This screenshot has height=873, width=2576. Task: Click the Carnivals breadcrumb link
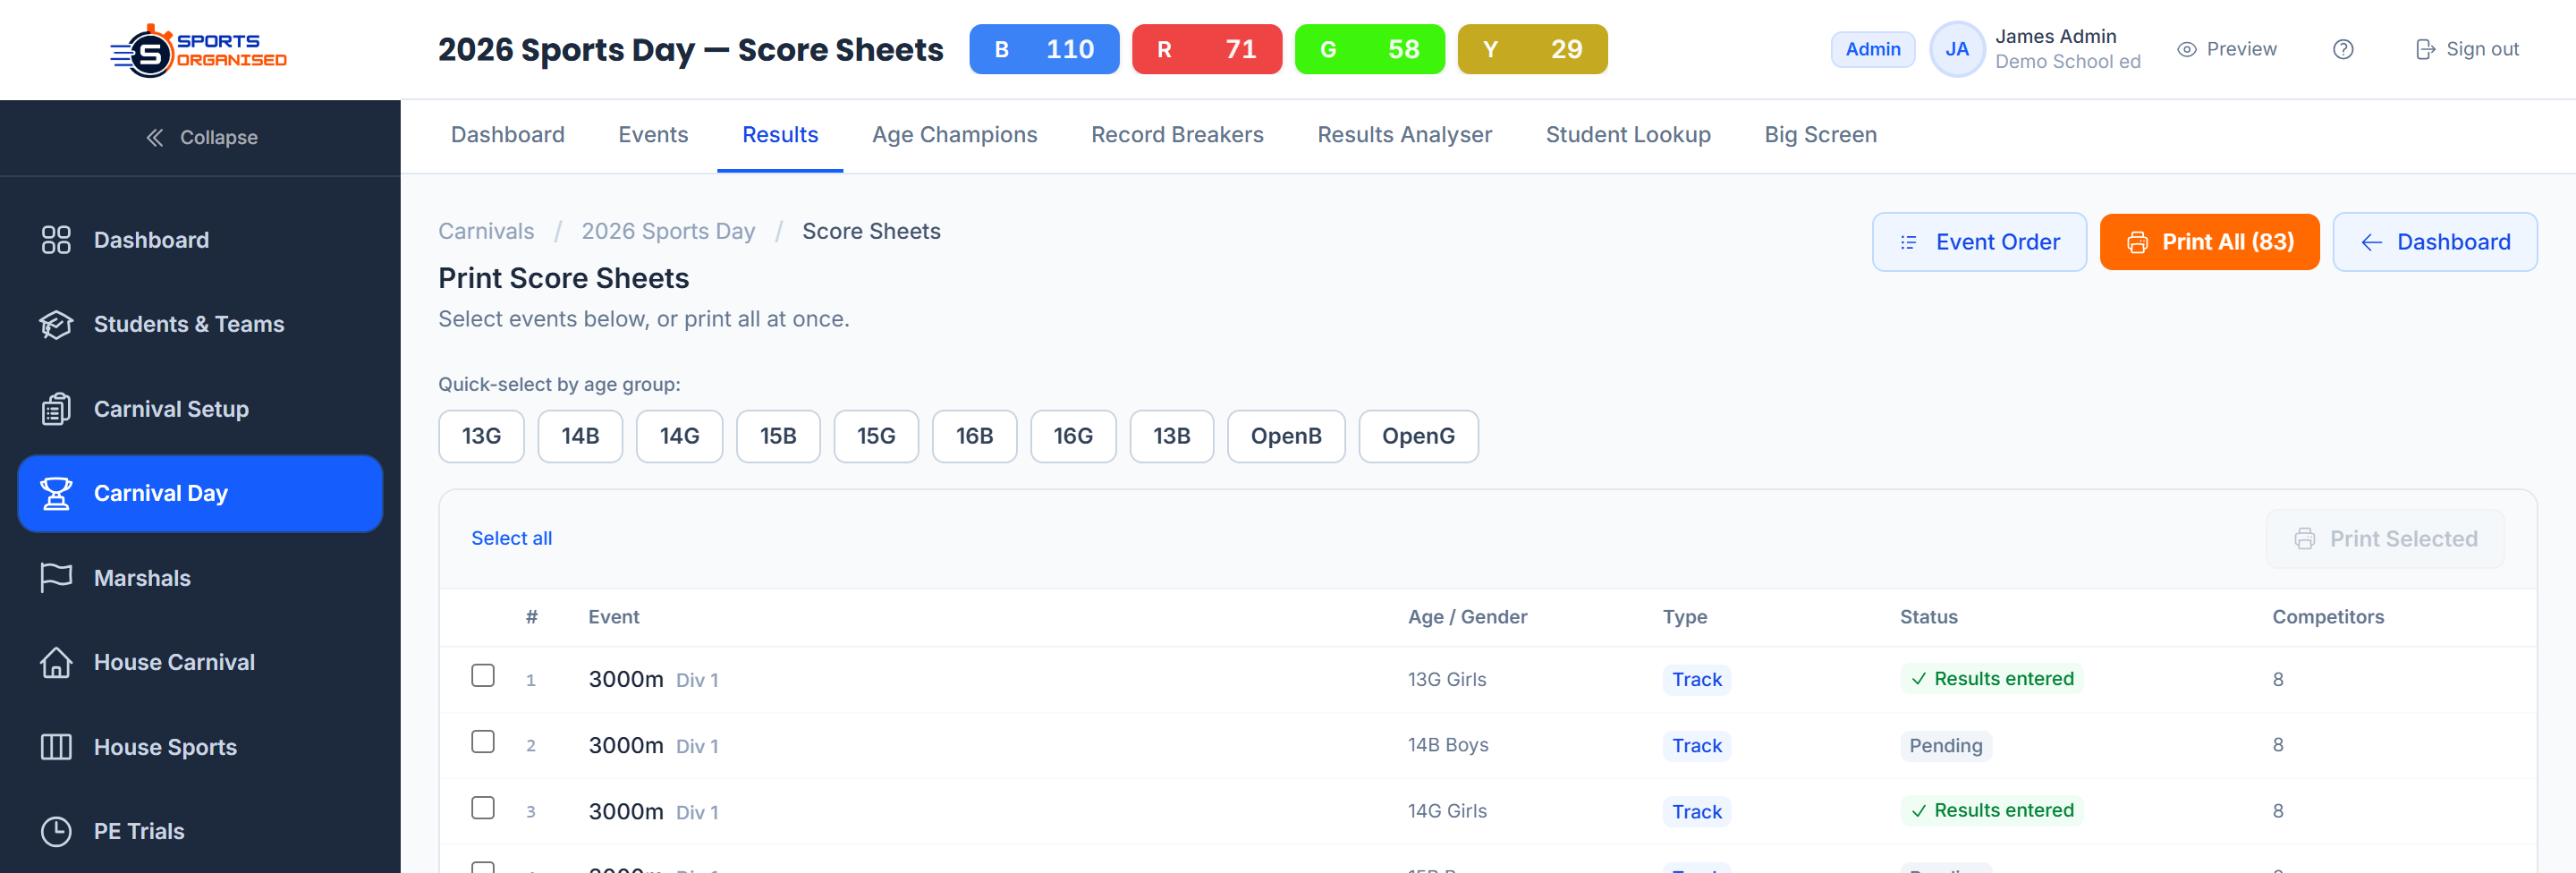pos(486,231)
